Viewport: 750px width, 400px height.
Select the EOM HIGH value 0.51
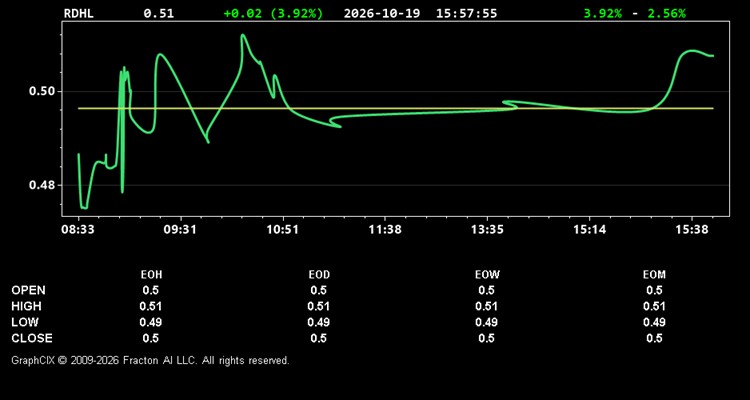point(654,306)
